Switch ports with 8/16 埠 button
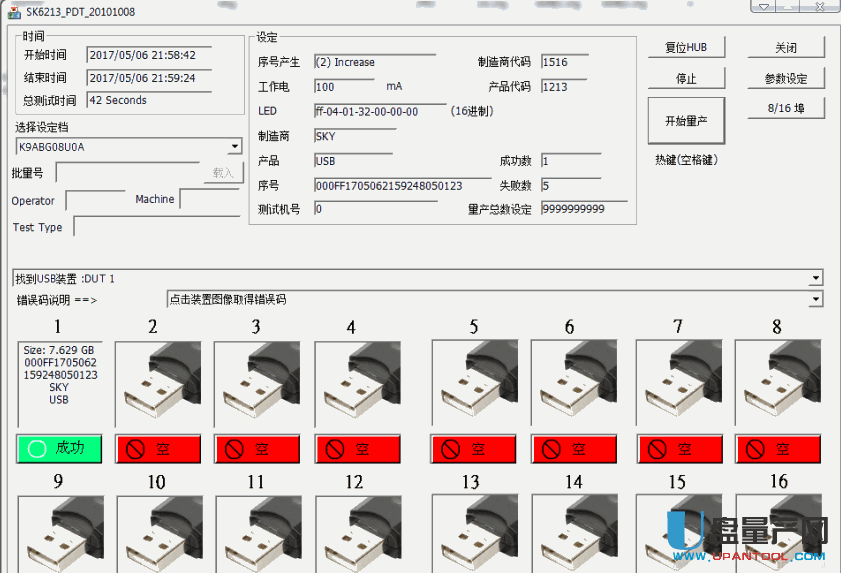841x573 pixels. (786, 108)
